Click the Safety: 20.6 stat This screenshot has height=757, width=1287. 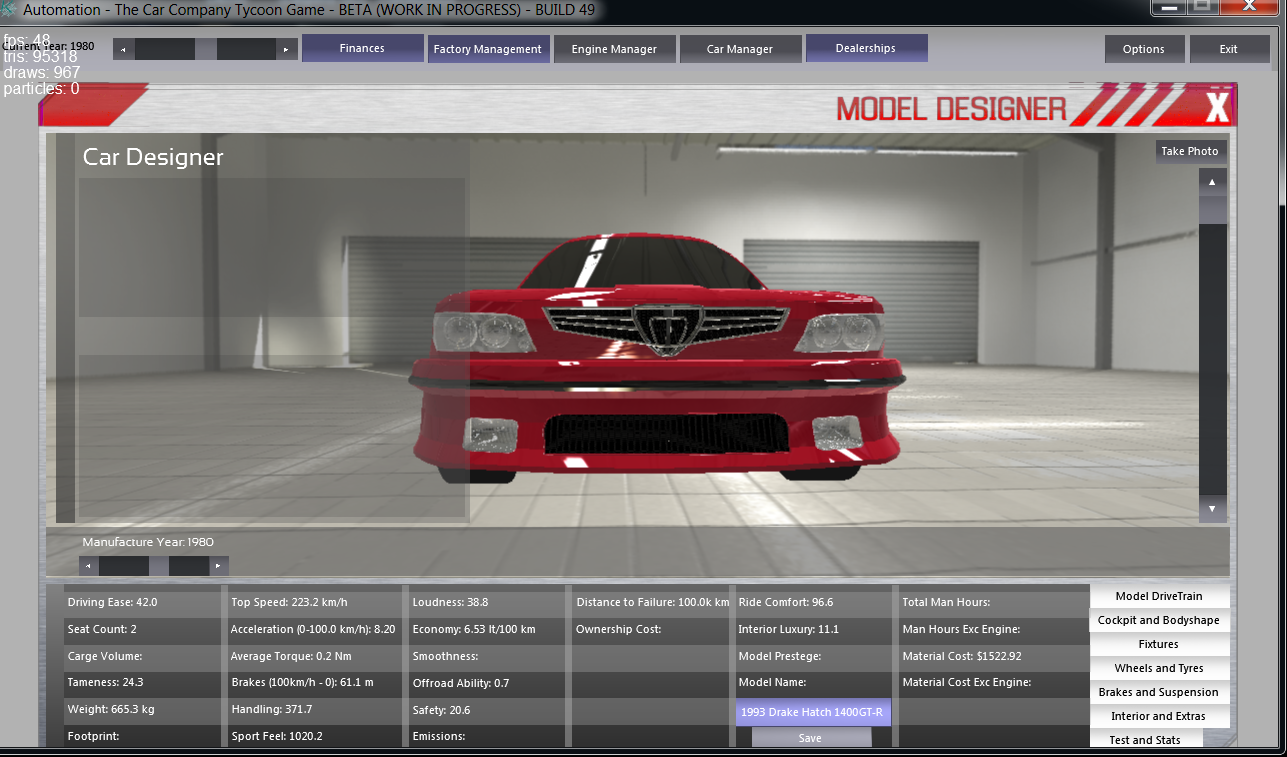[441, 710]
